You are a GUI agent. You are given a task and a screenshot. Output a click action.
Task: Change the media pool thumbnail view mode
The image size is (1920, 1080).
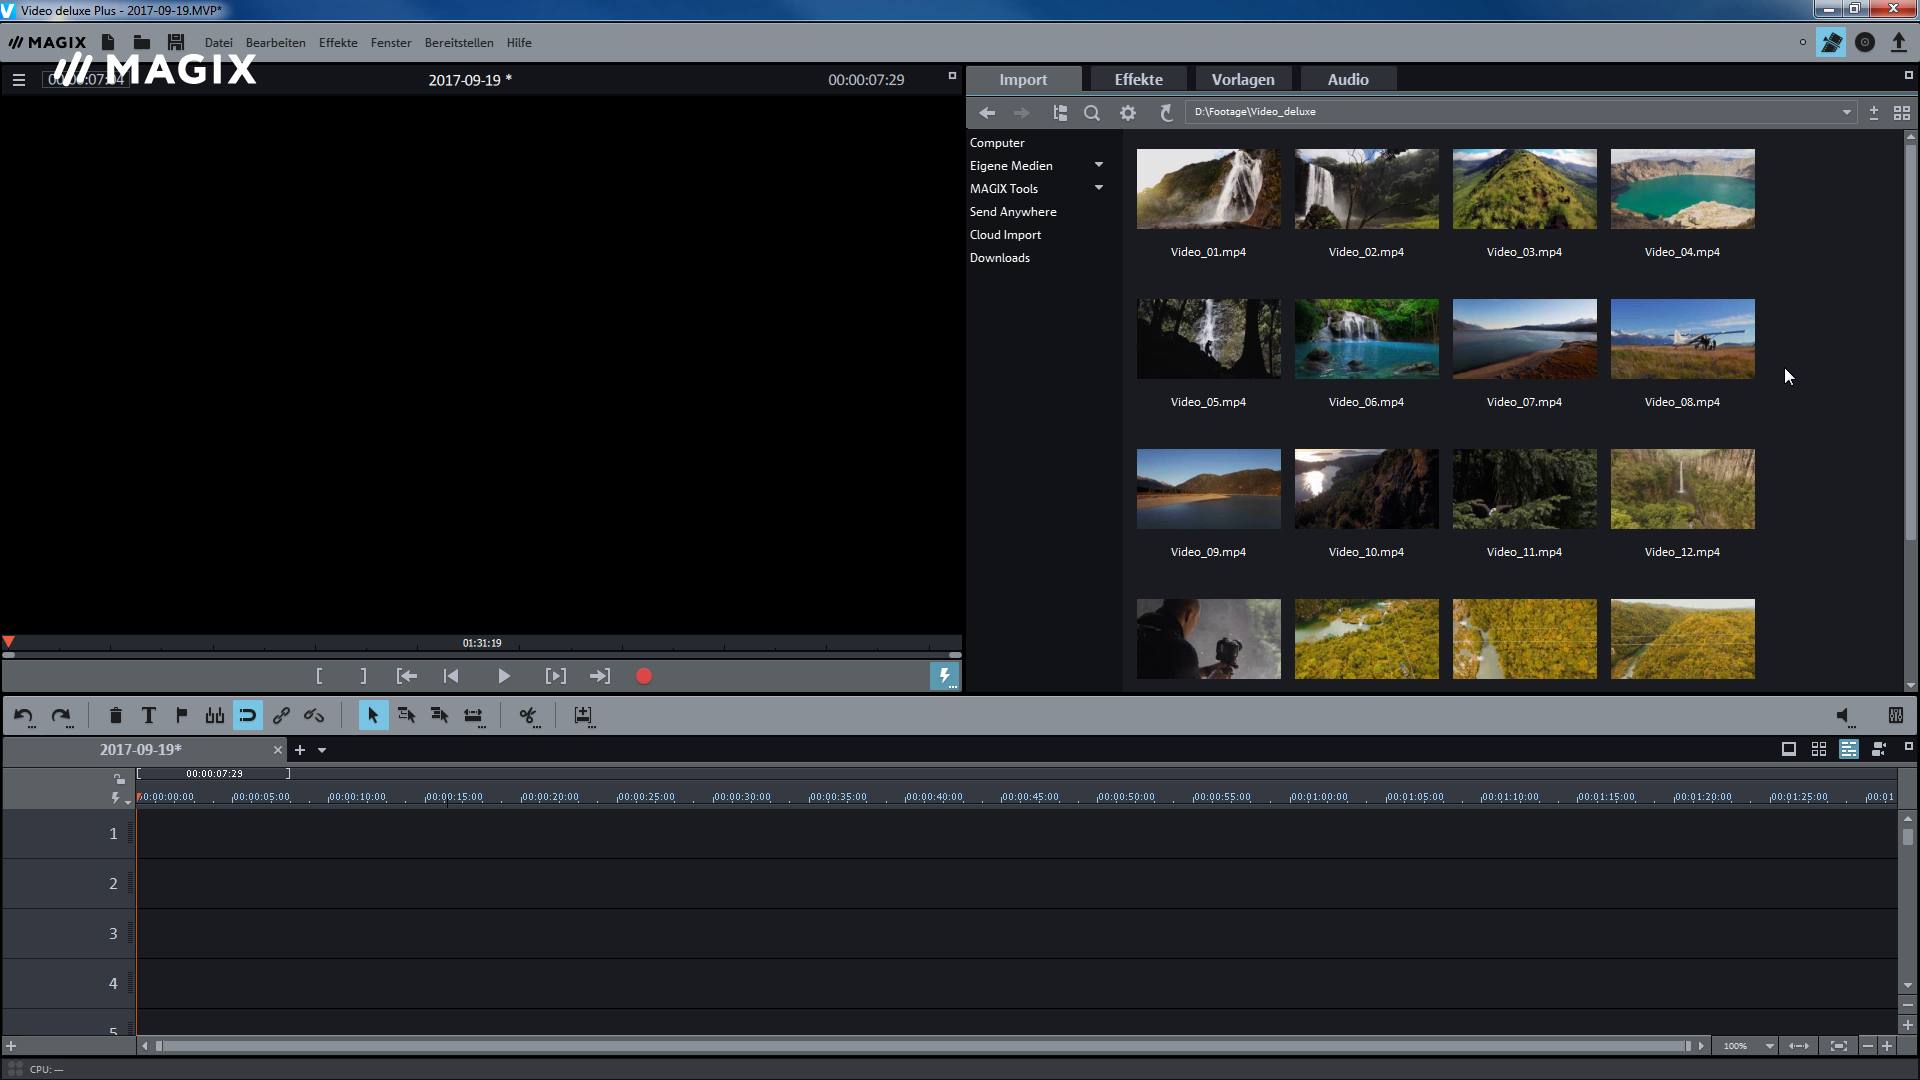[1902, 113]
